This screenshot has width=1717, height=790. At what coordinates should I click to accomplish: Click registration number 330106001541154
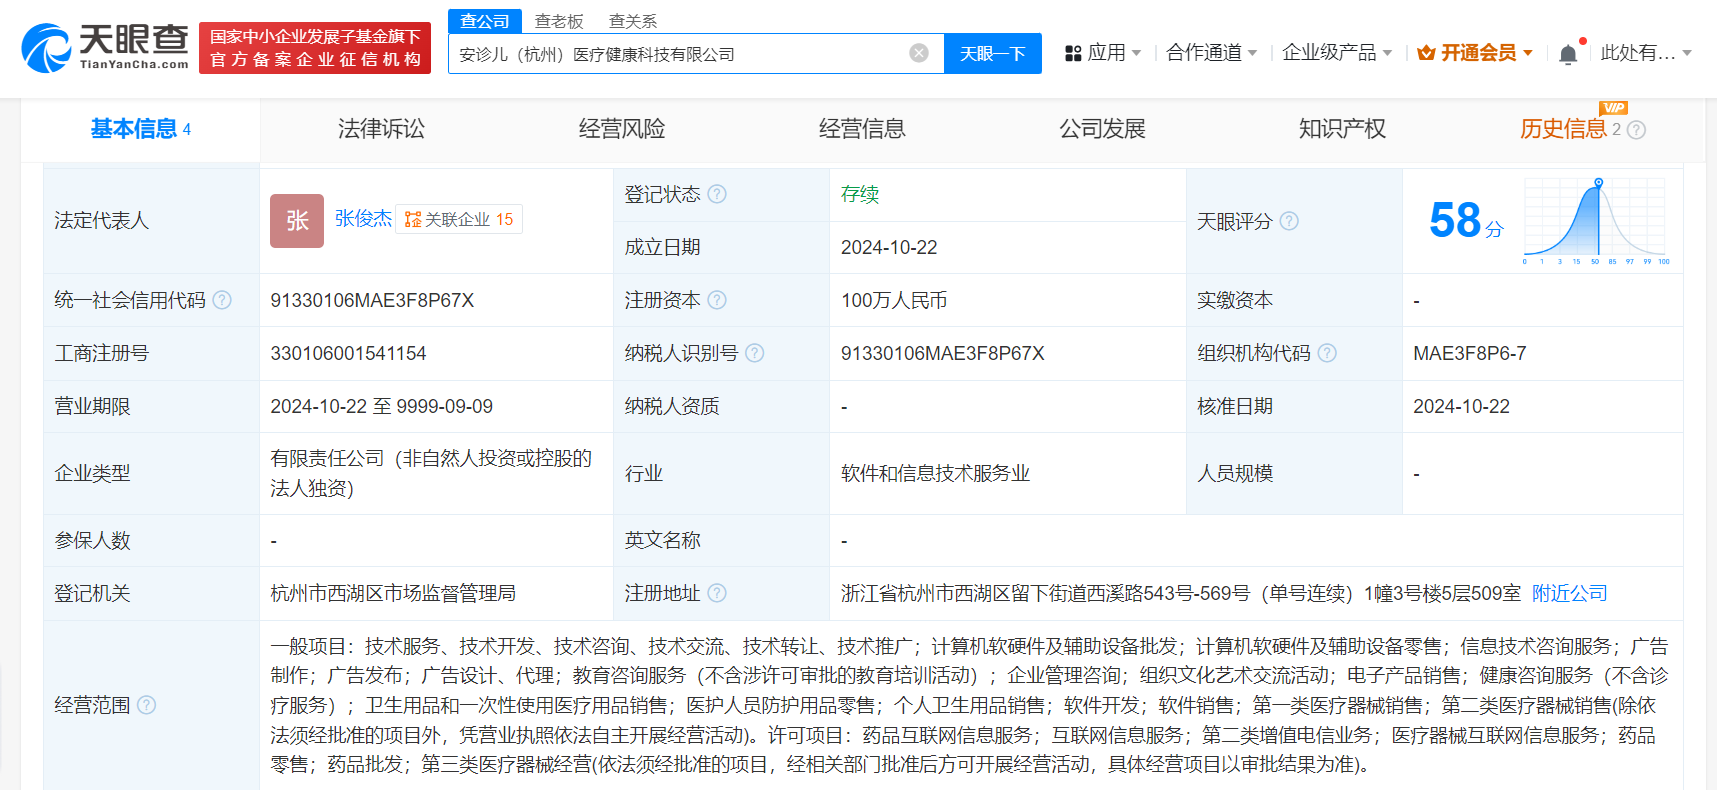[348, 353]
